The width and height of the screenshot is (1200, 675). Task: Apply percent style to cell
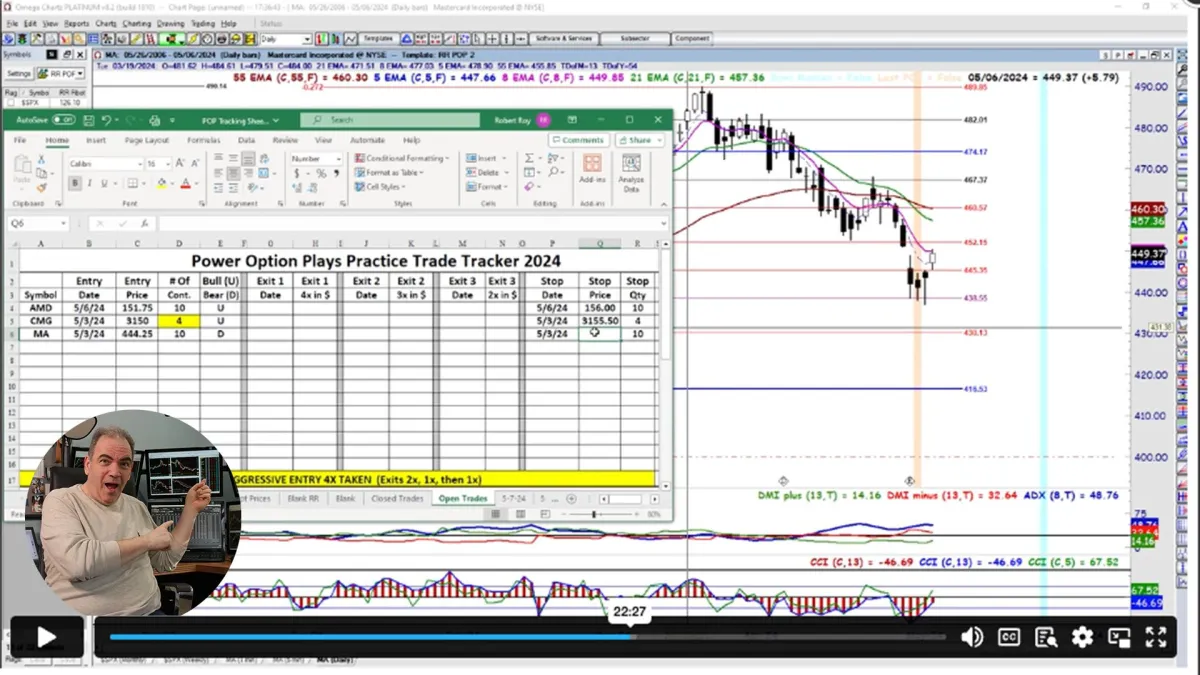(321, 174)
